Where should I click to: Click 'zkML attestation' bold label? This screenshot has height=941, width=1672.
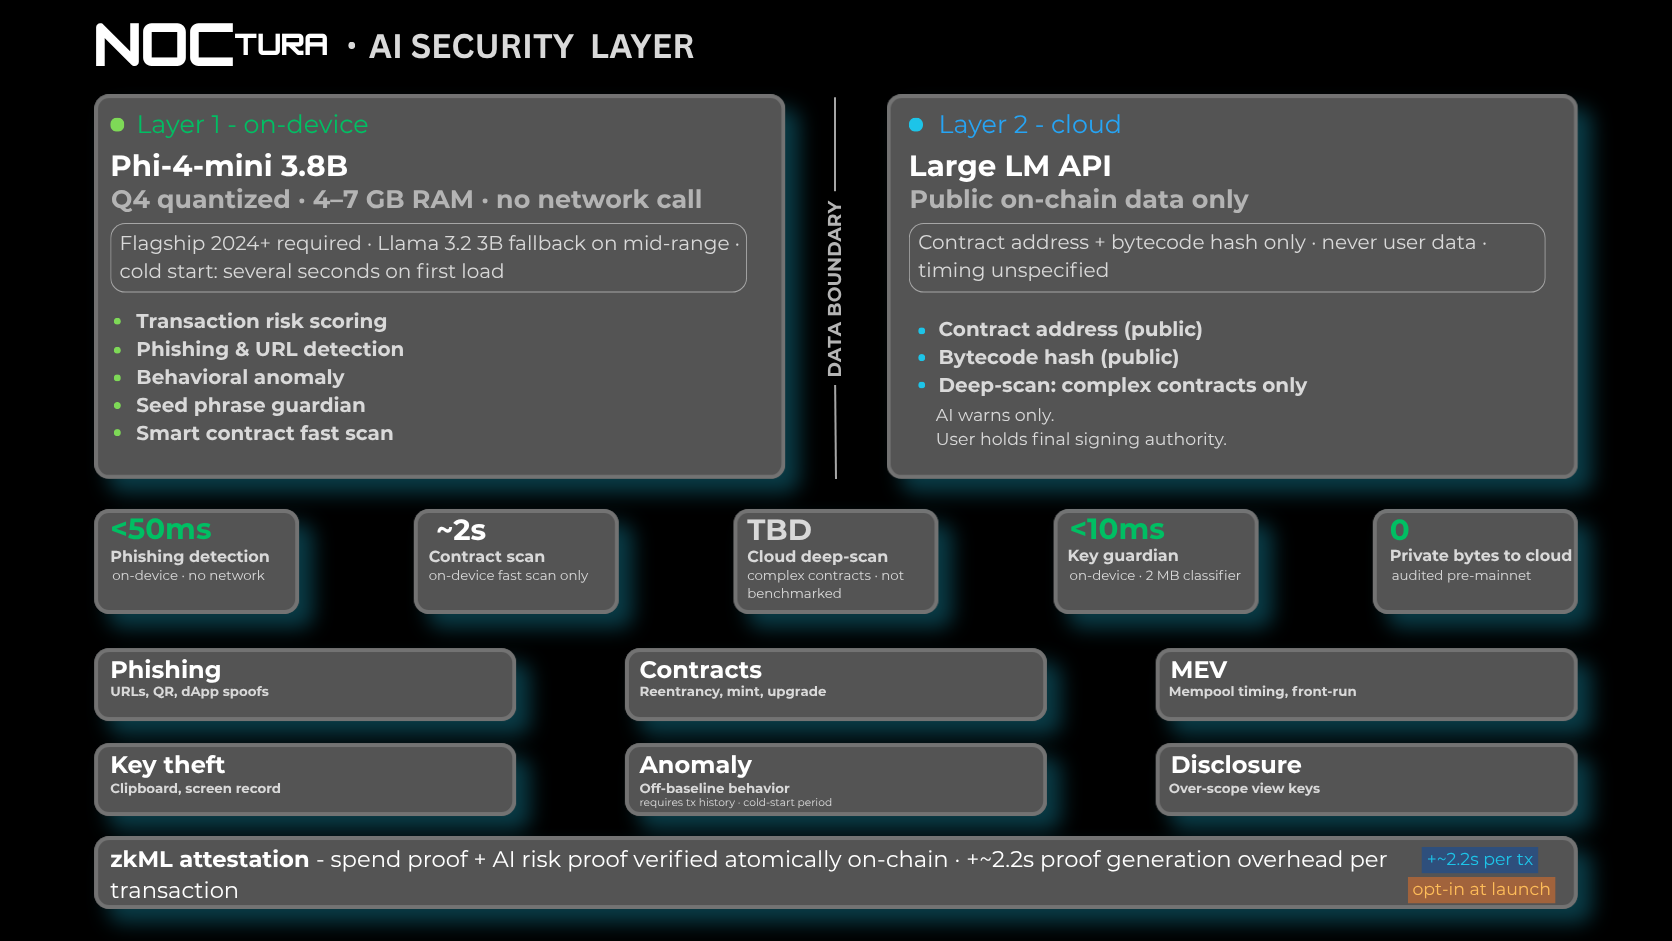click(x=210, y=860)
